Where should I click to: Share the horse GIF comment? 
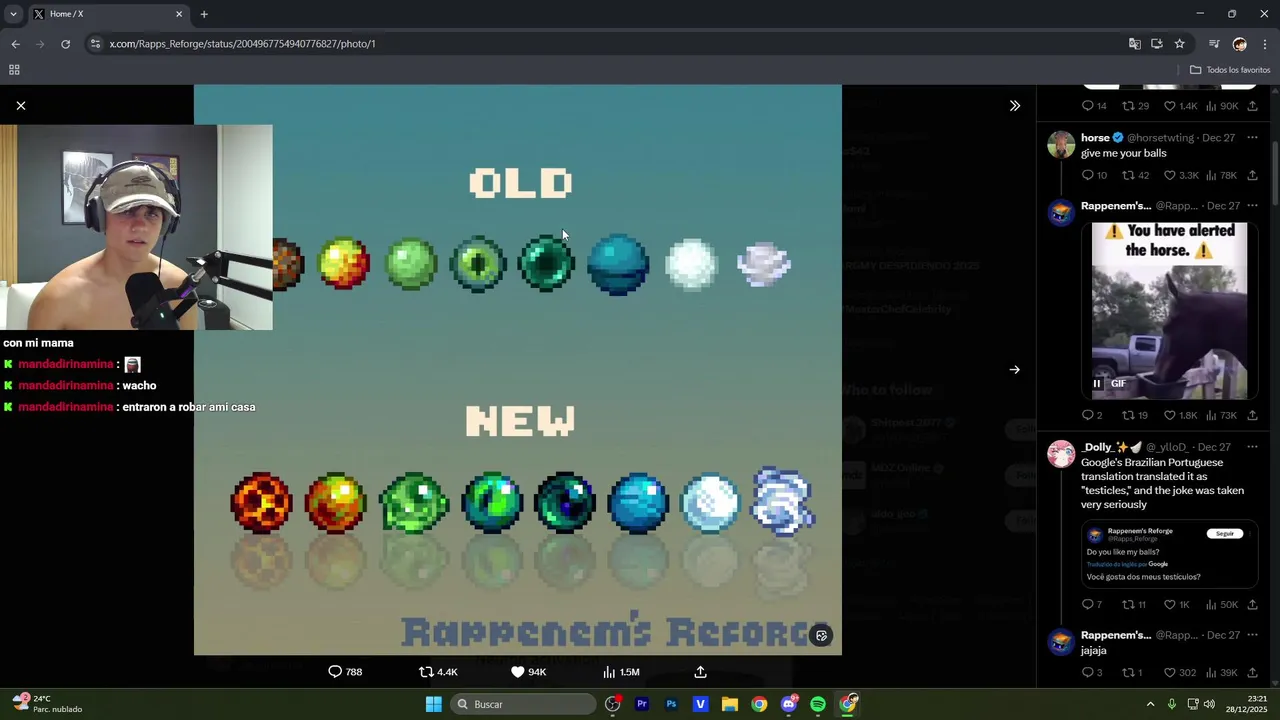[1252, 415]
